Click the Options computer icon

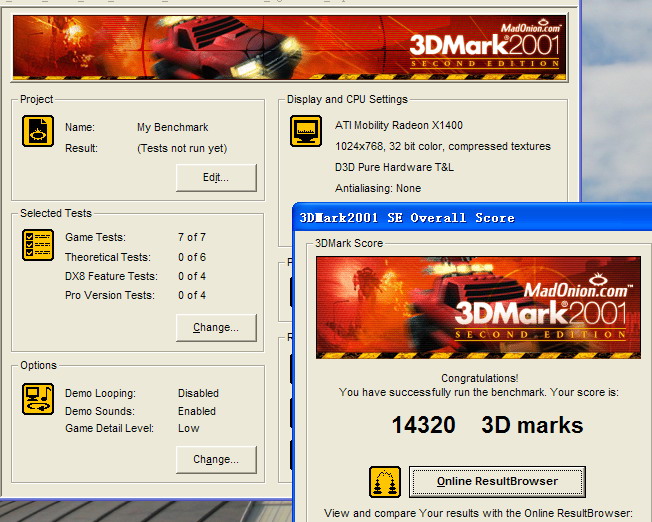[38, 399]
